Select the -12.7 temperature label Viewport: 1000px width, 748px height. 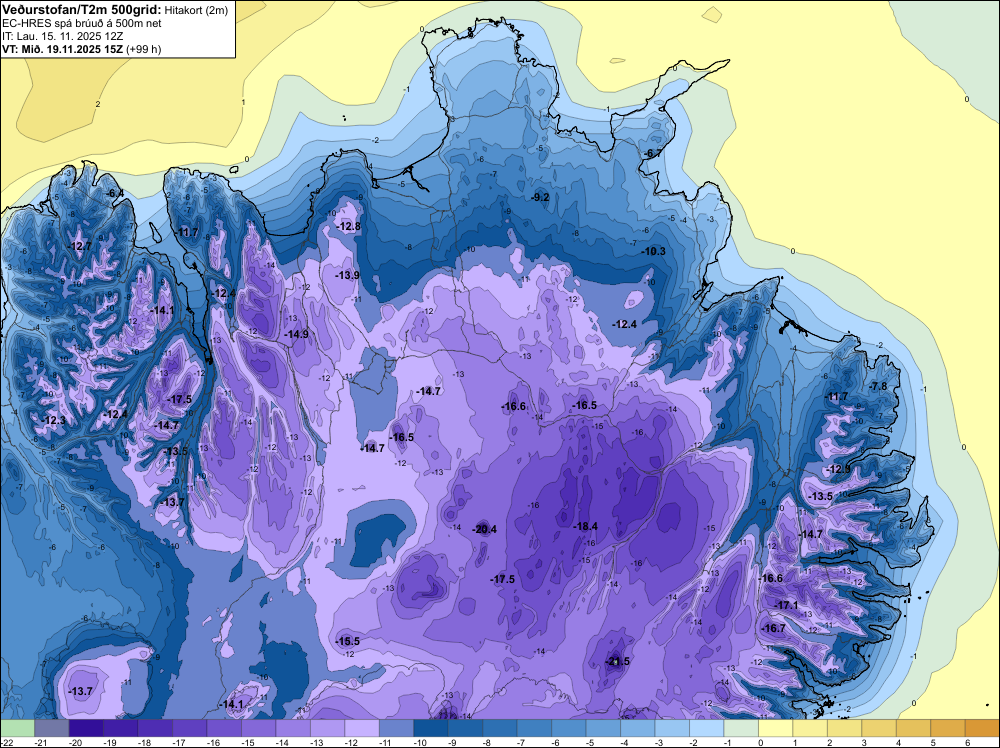[80, 246]
